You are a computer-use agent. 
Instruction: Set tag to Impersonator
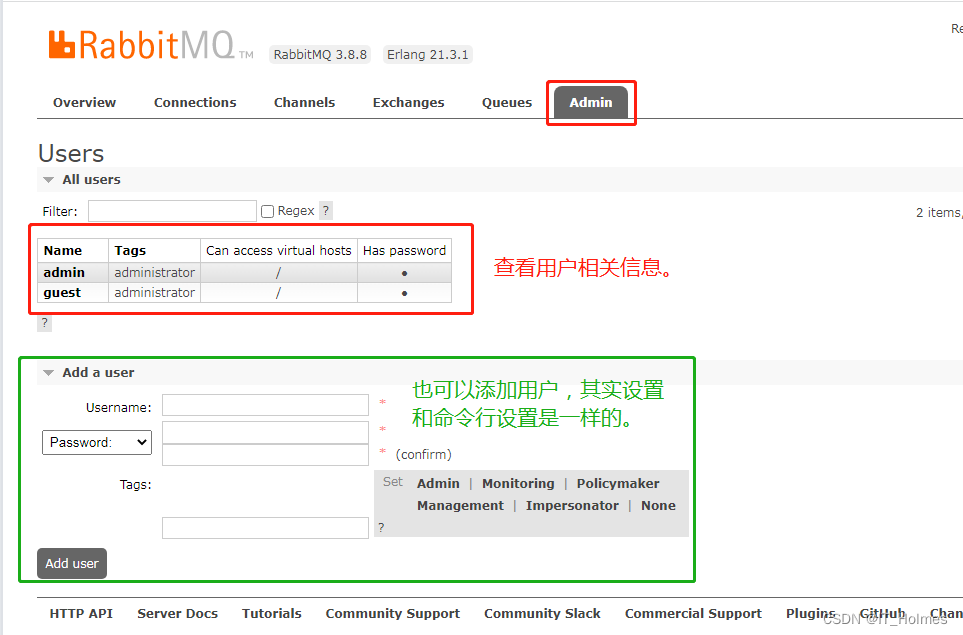click(572, 505)
